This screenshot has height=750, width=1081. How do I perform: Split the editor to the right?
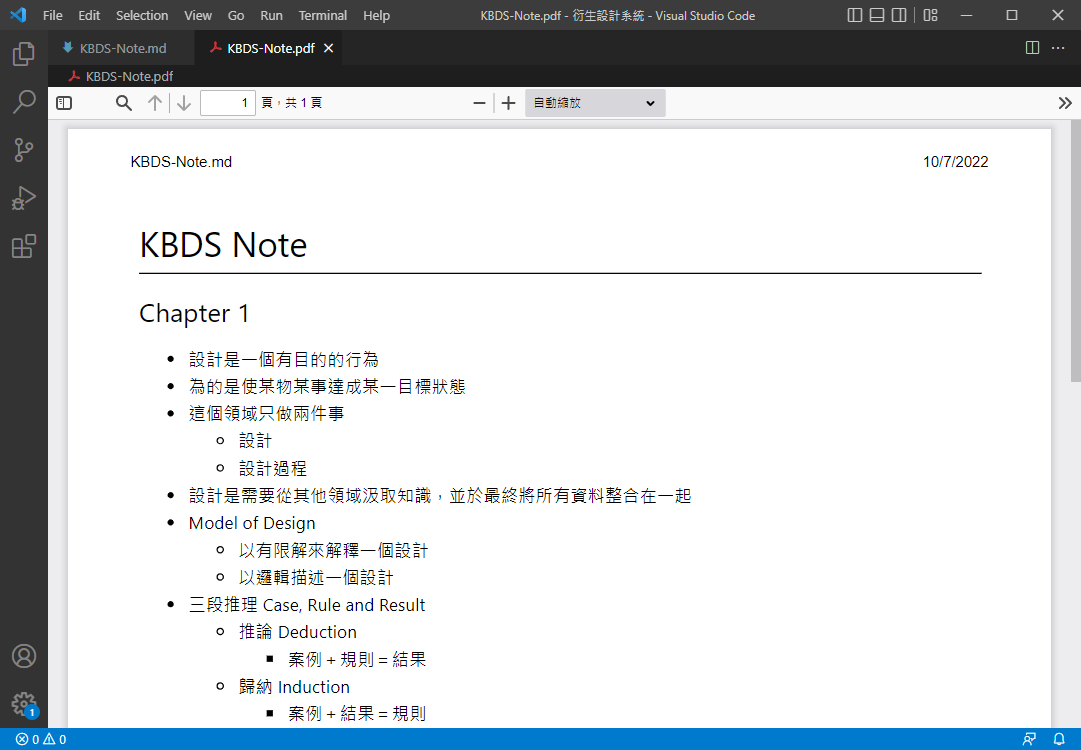tap(1032, 48)
